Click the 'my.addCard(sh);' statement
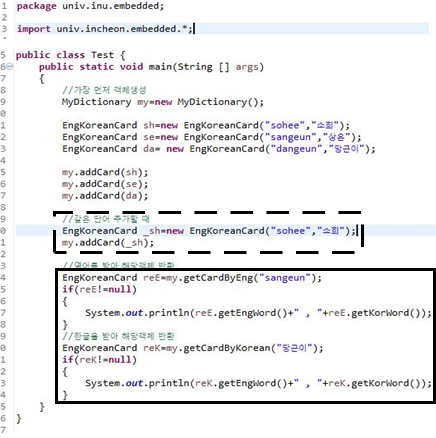Viewport: 436px width, 438px height. 105,172
